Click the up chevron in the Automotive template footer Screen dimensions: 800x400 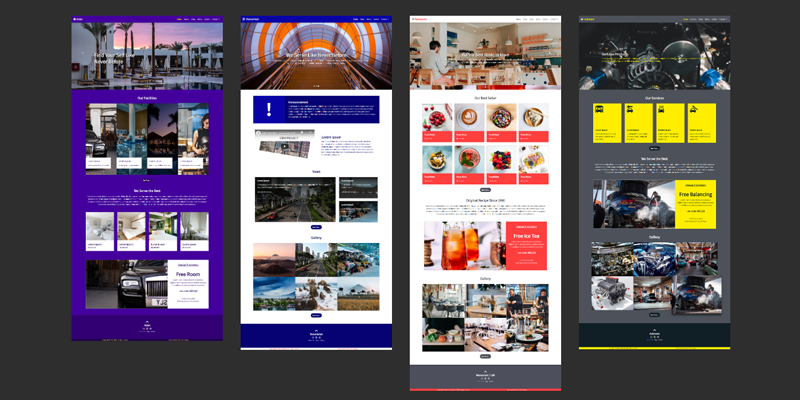click(655, 330)
